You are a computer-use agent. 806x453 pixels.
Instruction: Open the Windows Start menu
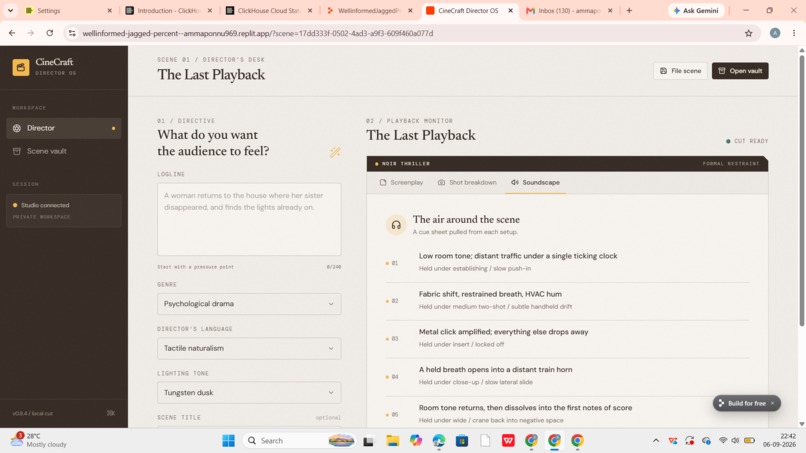pos(228,441)
